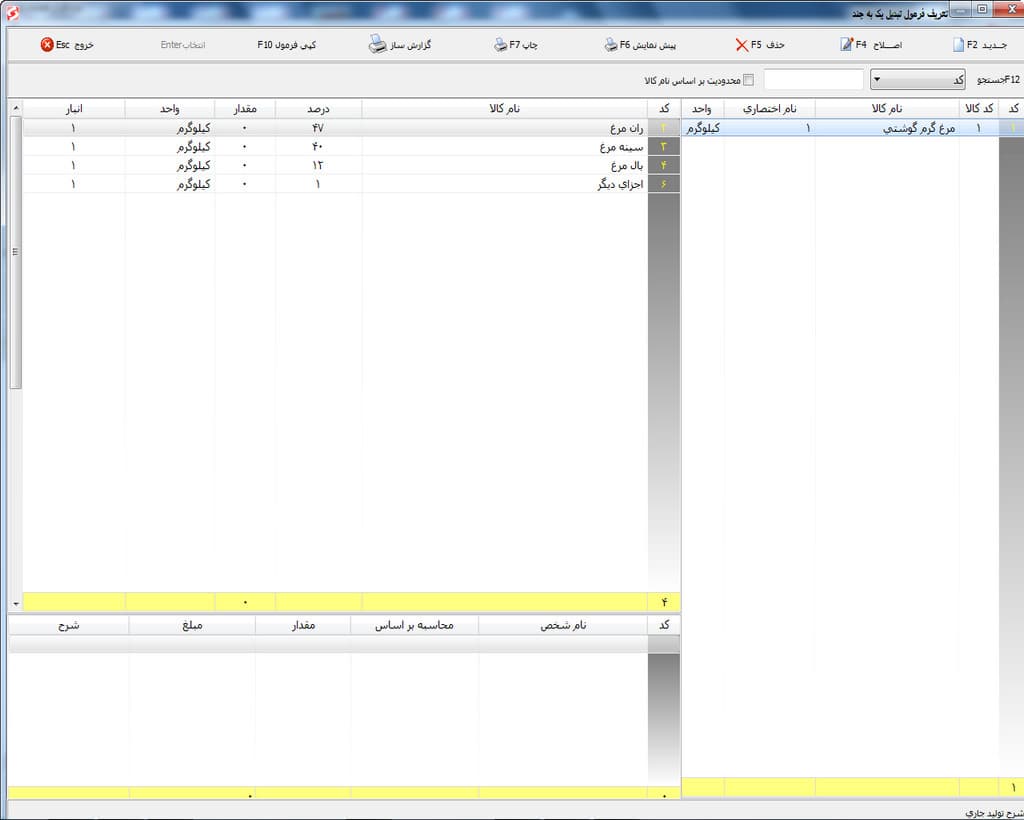The width and height of the screenshot is (1024, 820).
Task: Select the chicken wing row with 12 percent
Action: tap(351, 165)
